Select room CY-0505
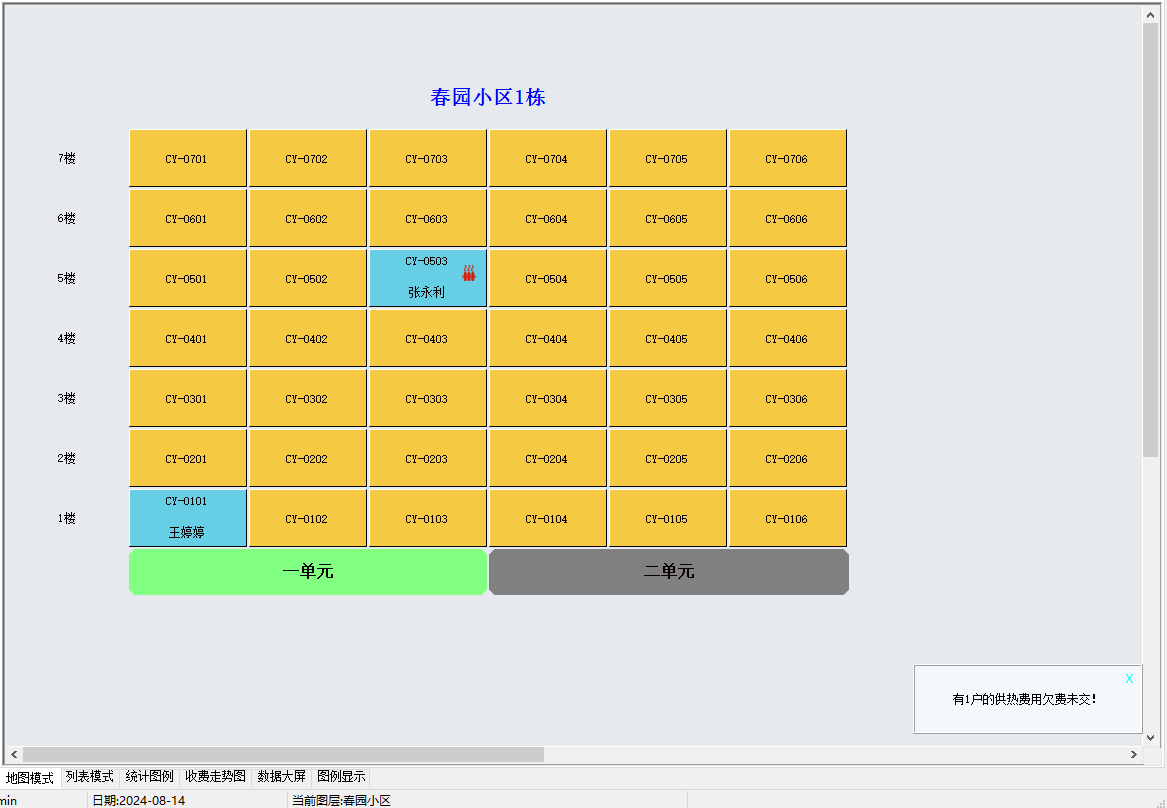This screenshot has width=1167, height=808. [x=668, y=278]
